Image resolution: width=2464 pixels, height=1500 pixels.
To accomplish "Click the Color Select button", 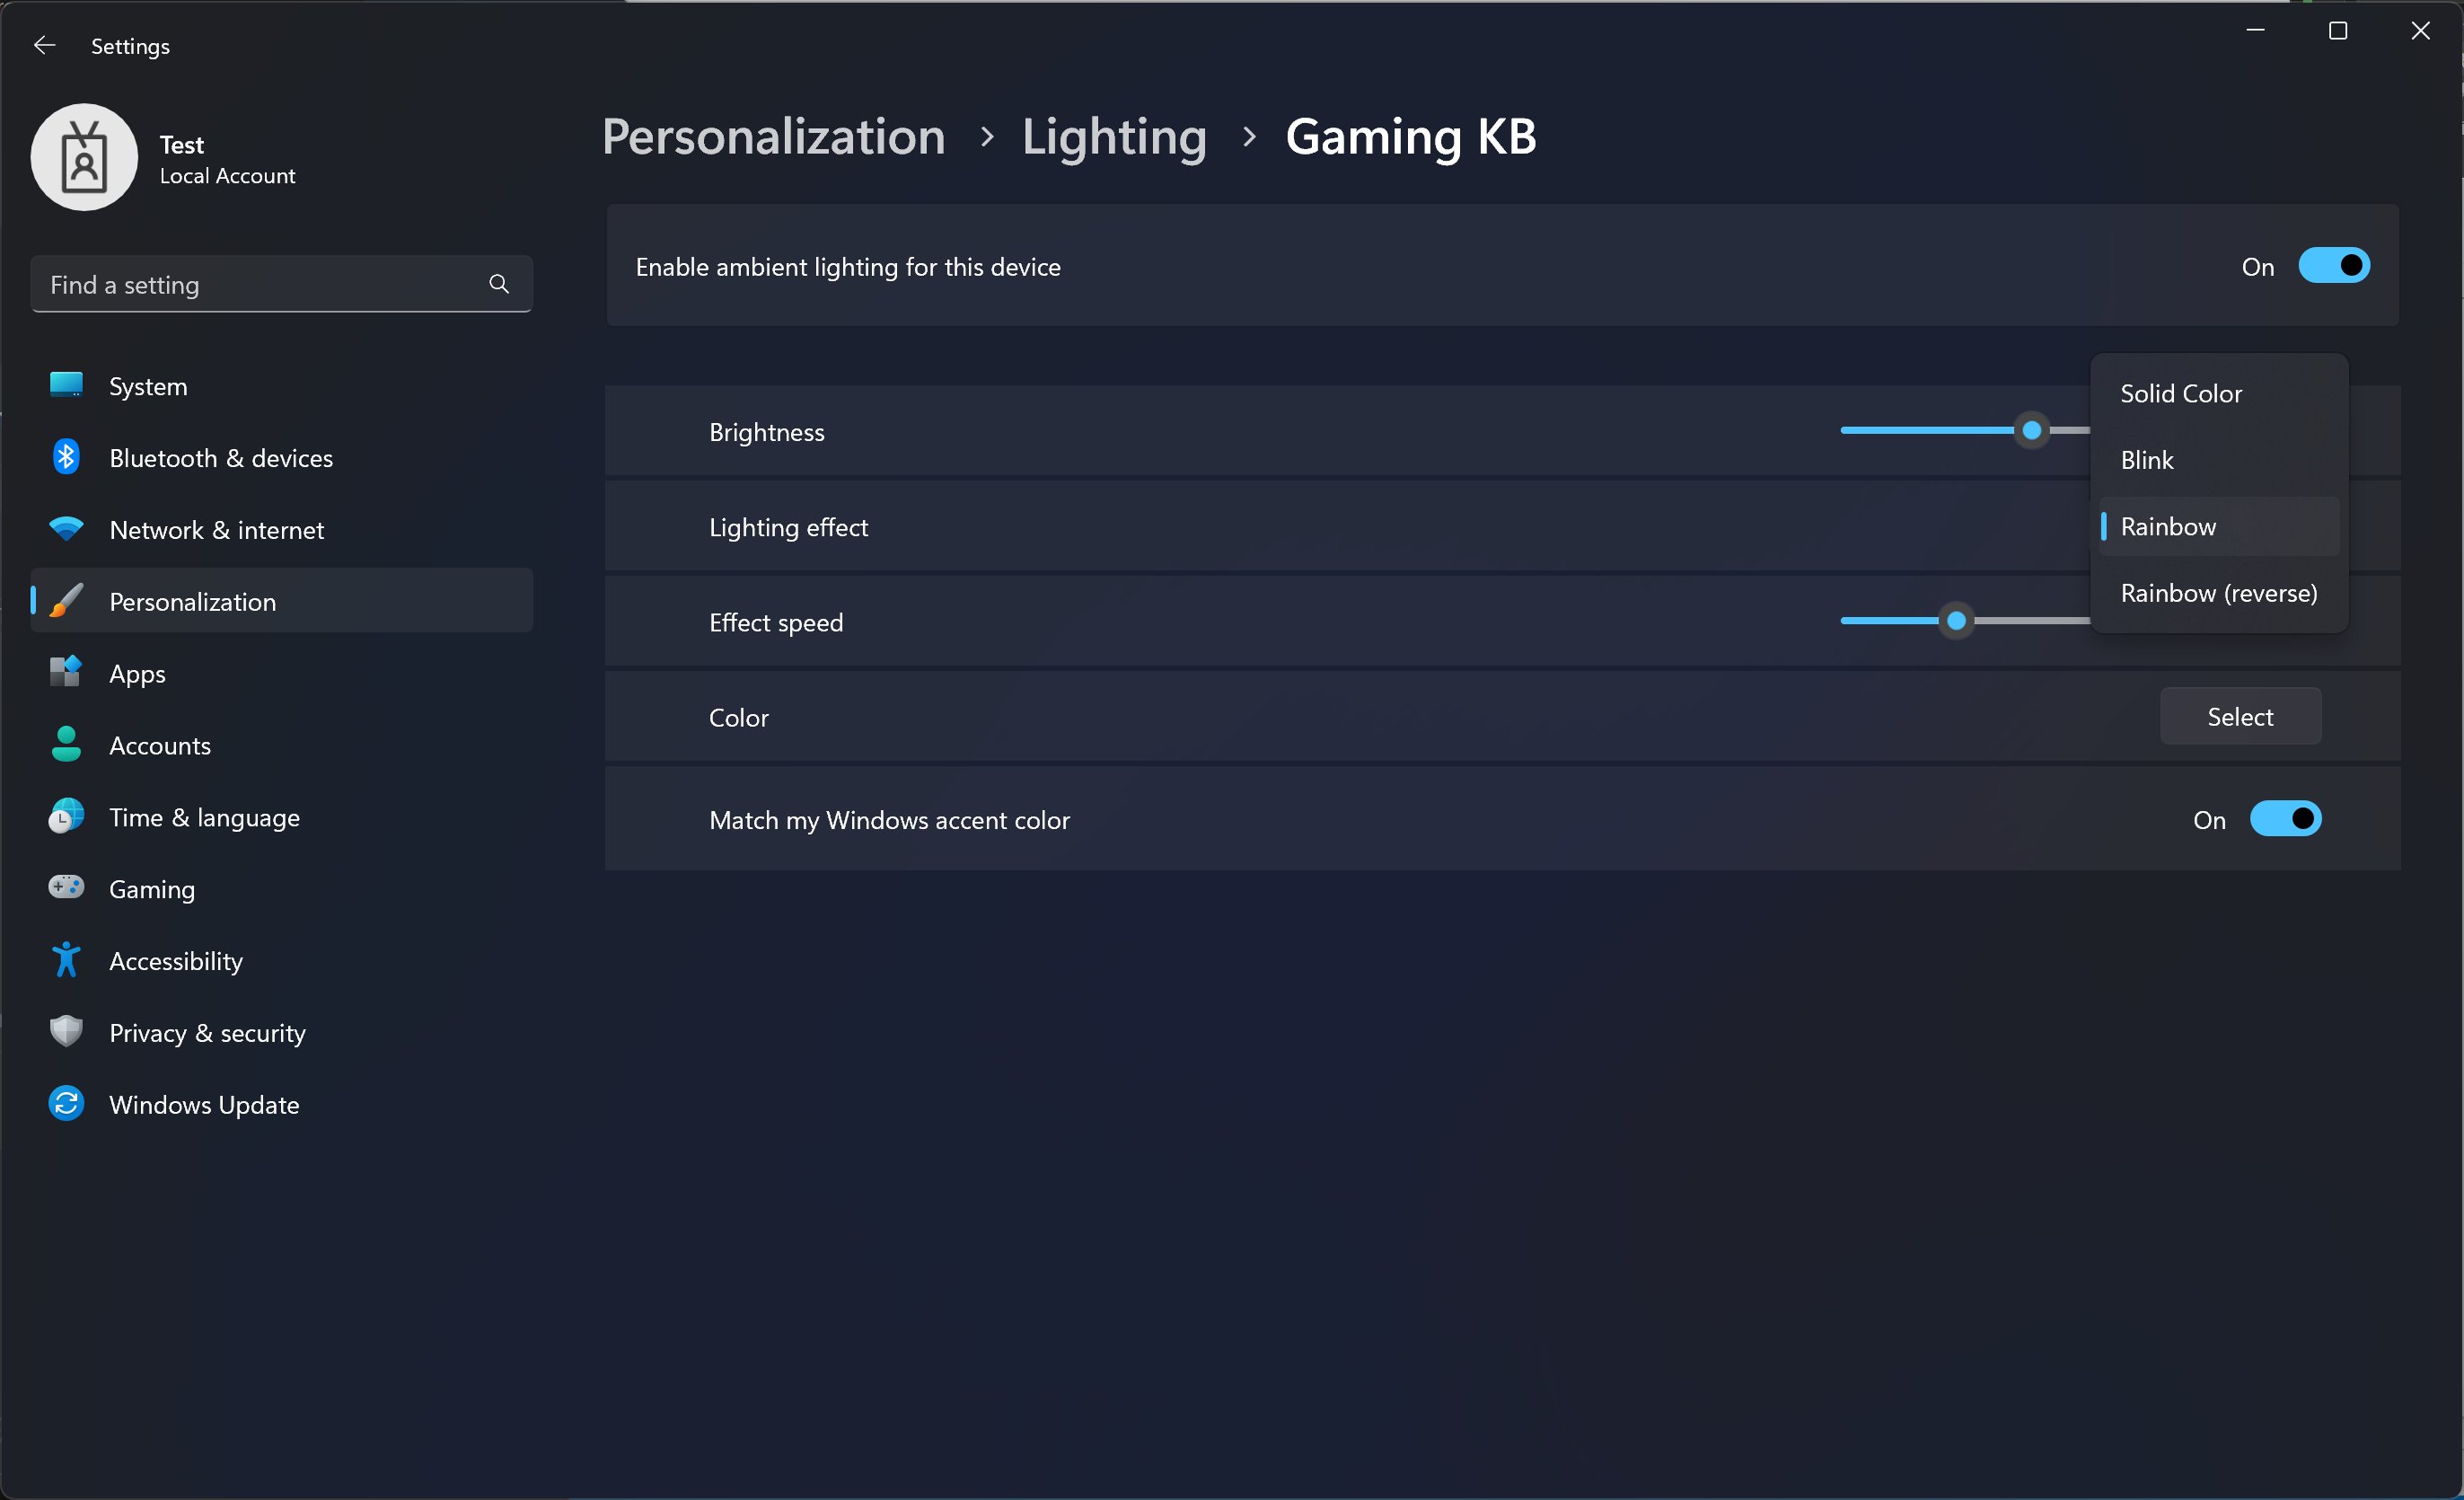I will tap(2240, 715).
